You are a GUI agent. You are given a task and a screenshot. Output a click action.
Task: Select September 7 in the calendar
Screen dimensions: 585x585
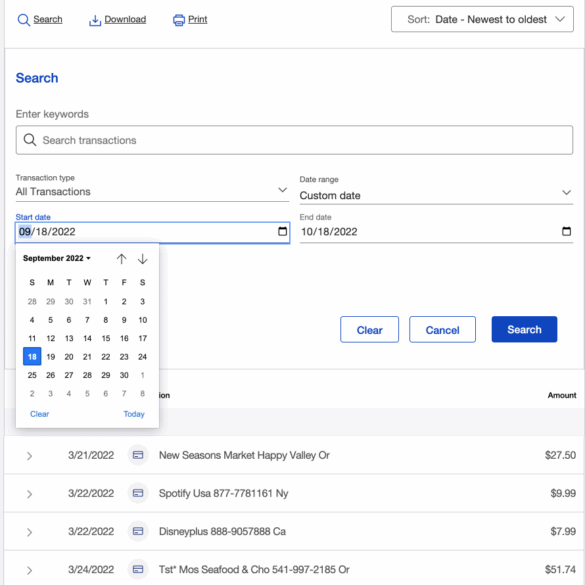coord(87,320)
